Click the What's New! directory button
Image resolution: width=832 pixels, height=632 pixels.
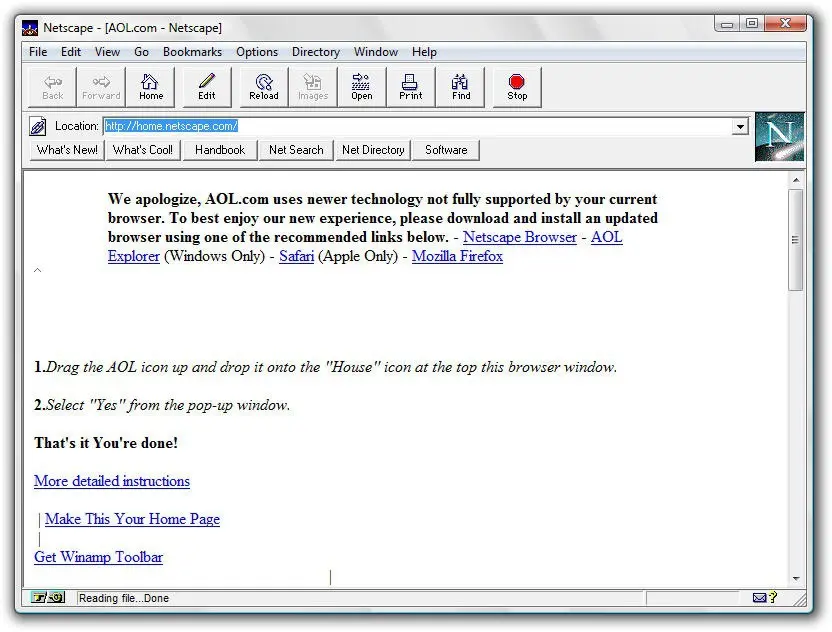pyautogui.click(x=67, y=150)
